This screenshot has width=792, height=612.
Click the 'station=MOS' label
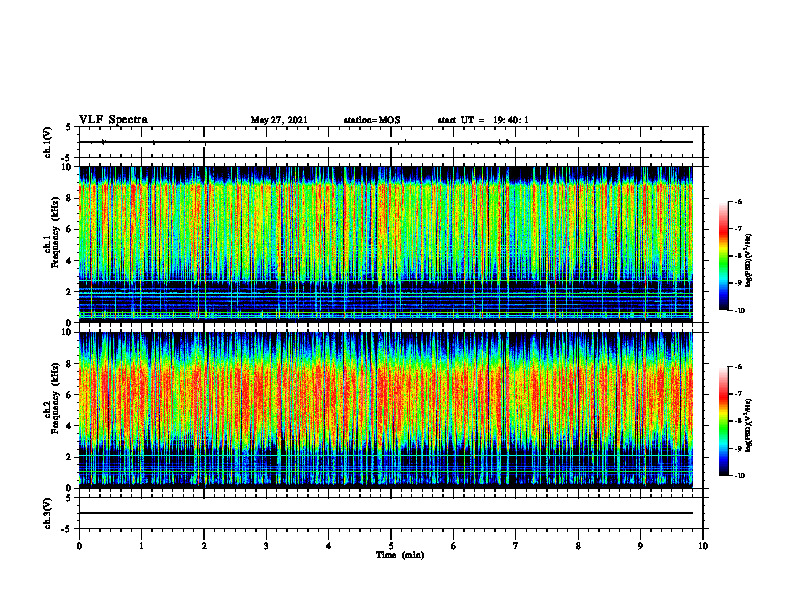pyautogui.click(x=372, y=120)
